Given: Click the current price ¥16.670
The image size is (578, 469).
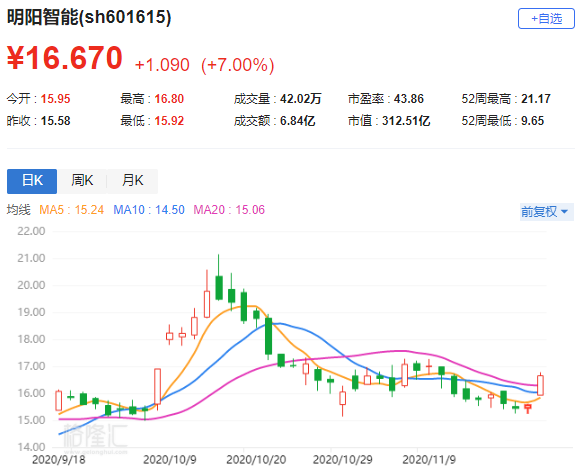Looking at the screenshot, I should (65, 58).
